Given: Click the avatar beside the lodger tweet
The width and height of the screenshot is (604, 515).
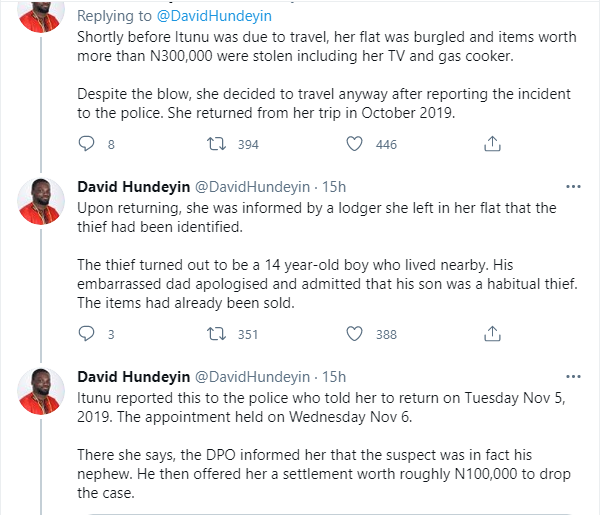Looking at the screenshot, I should click(43, 202).
